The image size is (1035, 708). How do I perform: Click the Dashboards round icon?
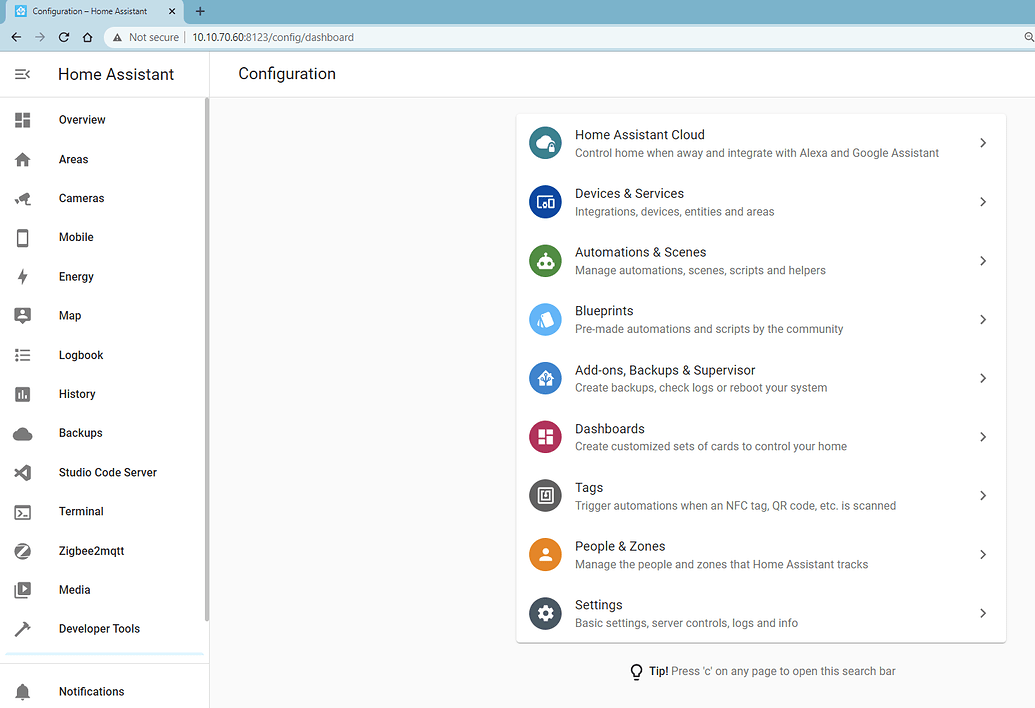coord(545,437)
